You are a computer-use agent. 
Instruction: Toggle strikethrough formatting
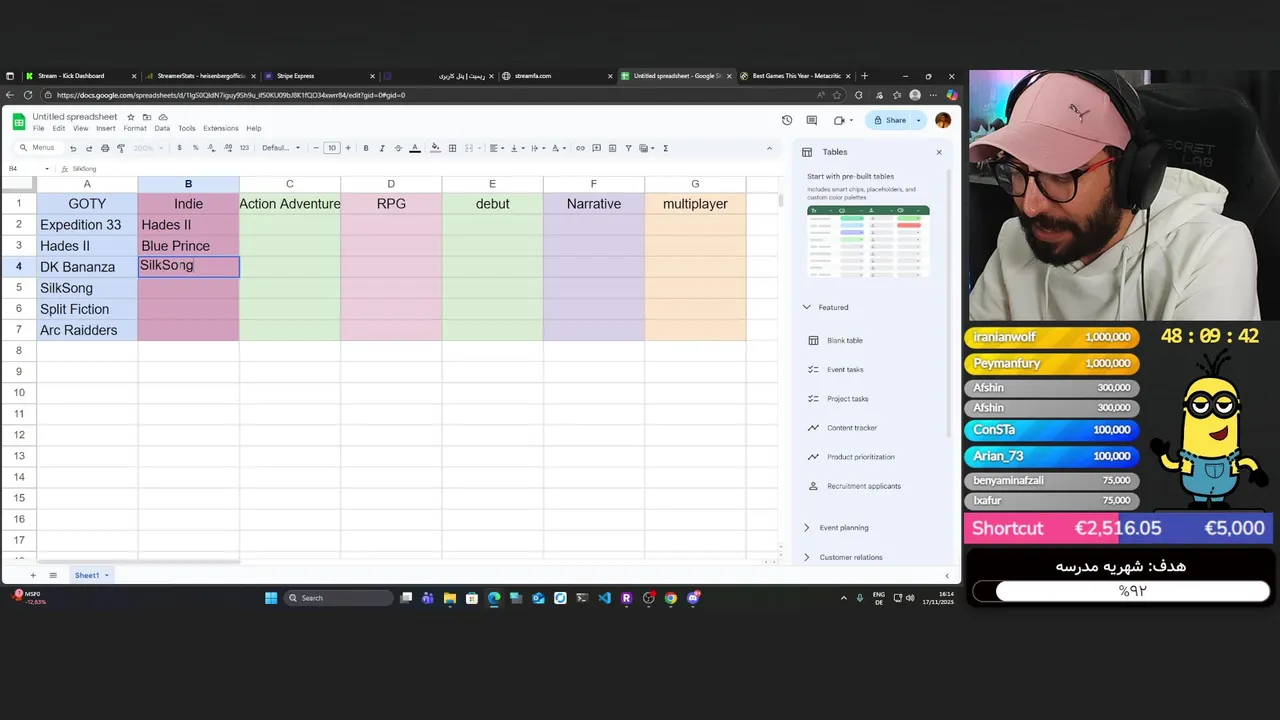coord(398,148)
